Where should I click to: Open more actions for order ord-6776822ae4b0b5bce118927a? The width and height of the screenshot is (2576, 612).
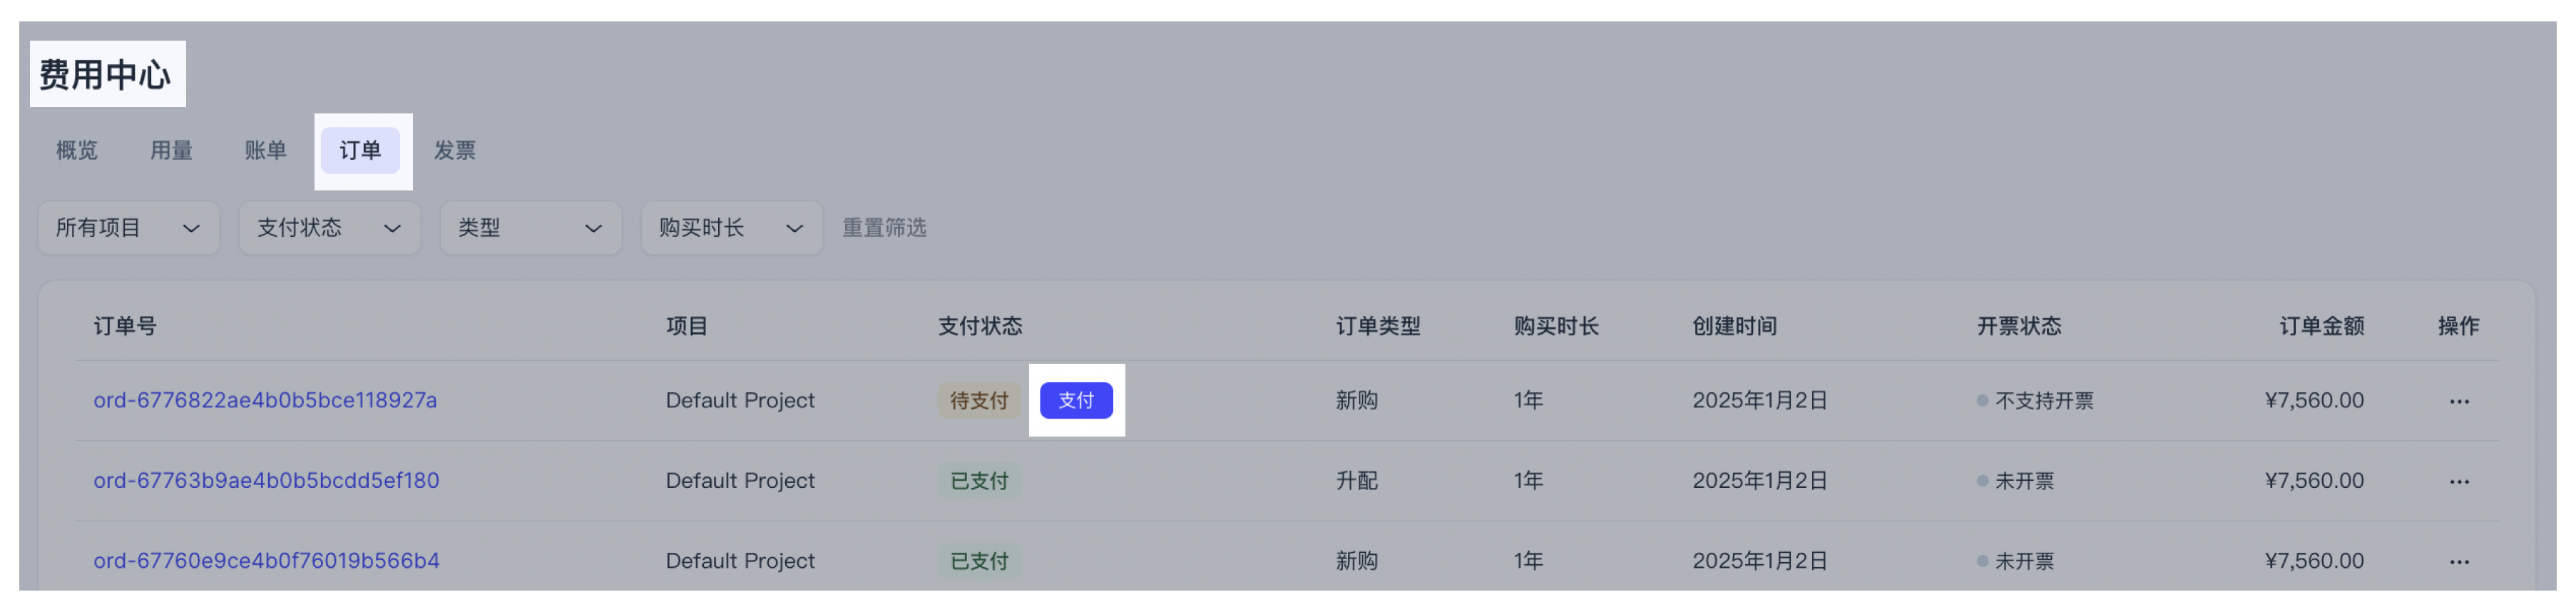point(2458,401)
